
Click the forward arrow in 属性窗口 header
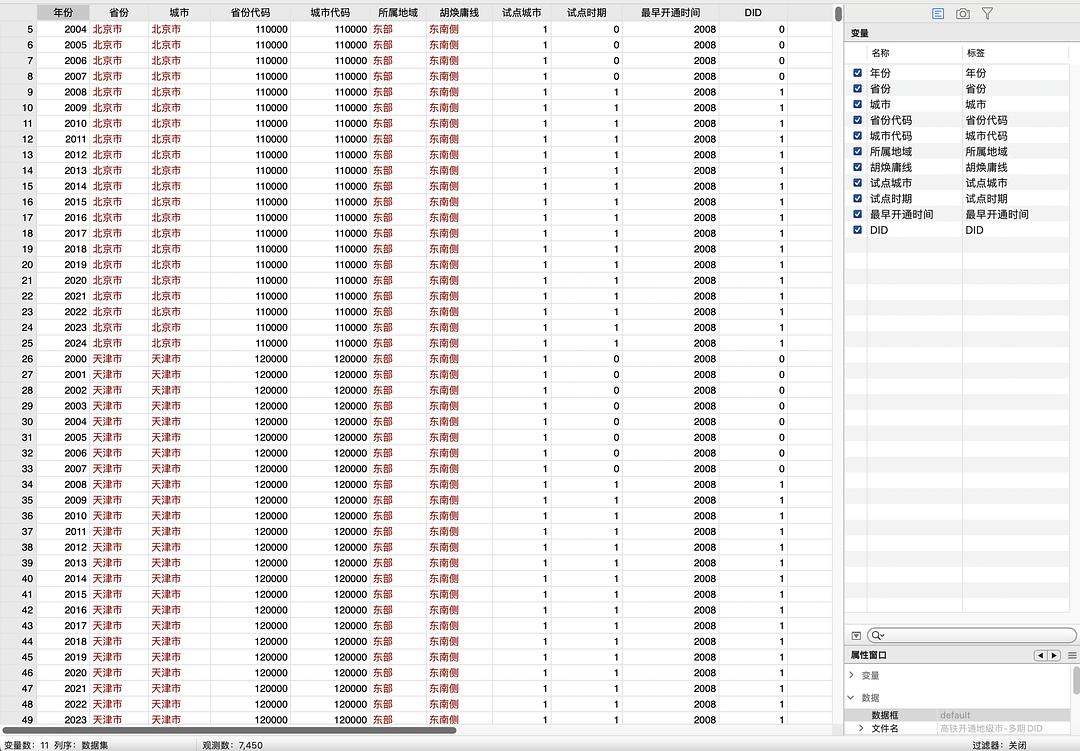coord(1054,655)
